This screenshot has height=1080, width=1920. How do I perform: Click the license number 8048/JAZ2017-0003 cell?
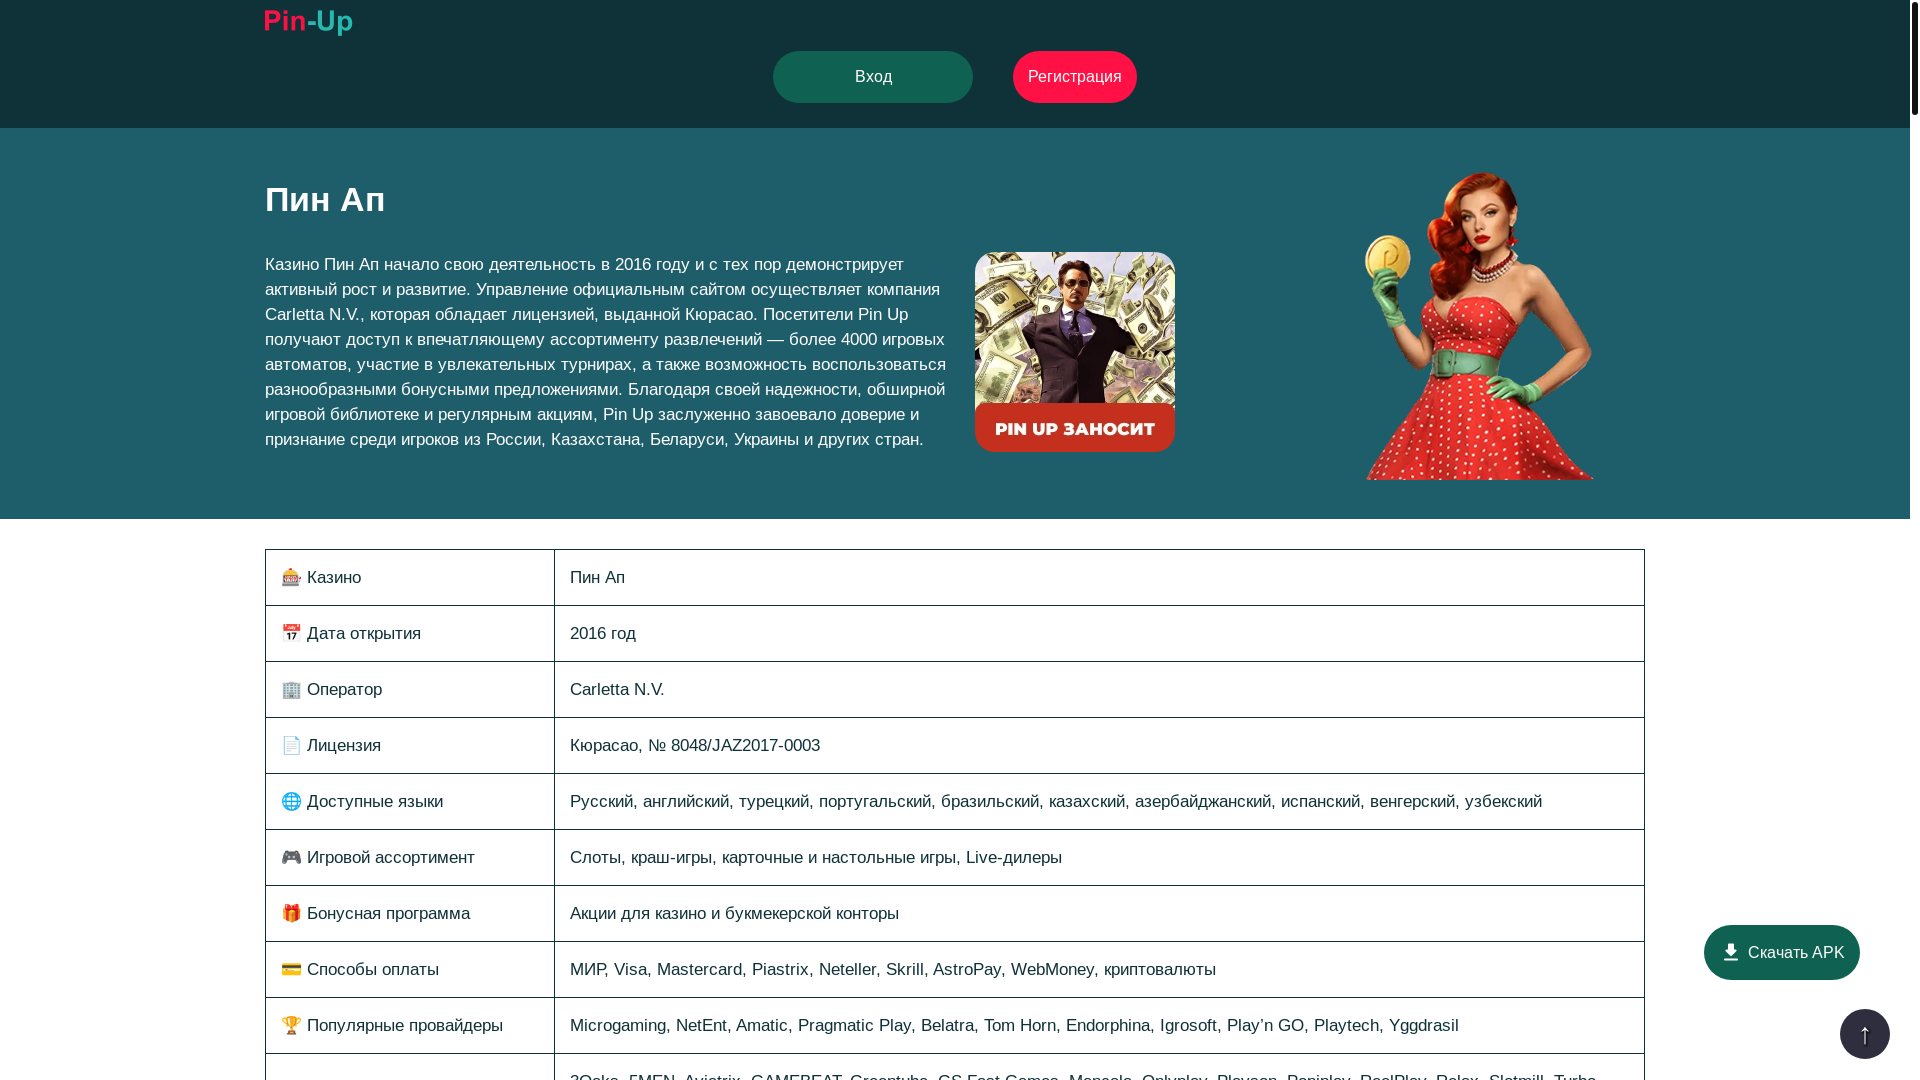pyautogui.click(x=1099, y=745)
